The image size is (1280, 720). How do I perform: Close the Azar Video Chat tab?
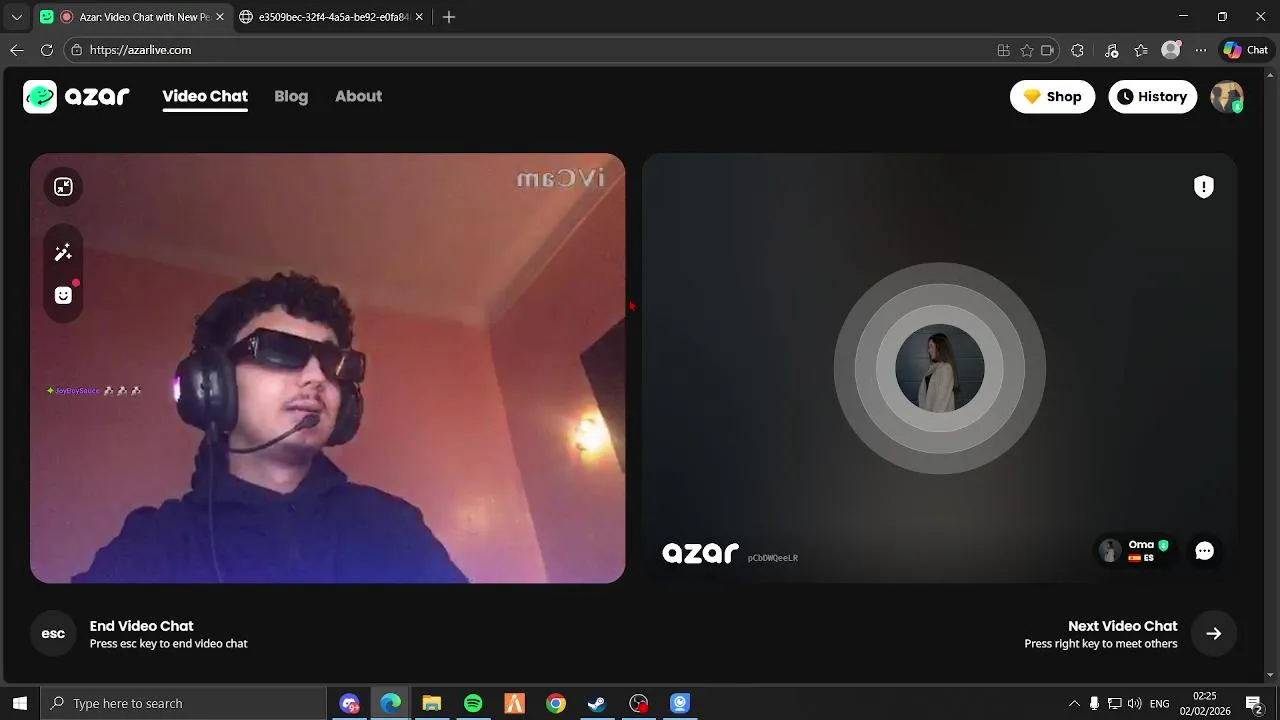tap(220, 17)
